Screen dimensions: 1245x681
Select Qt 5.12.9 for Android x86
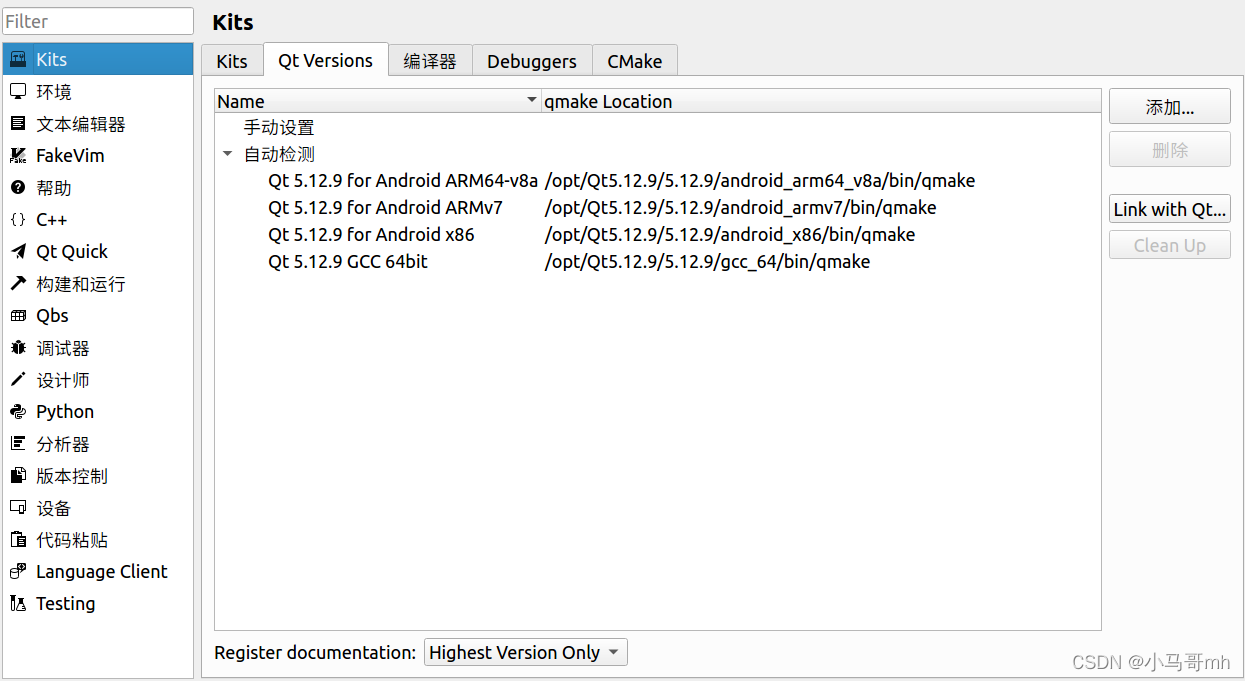(371, 235)
